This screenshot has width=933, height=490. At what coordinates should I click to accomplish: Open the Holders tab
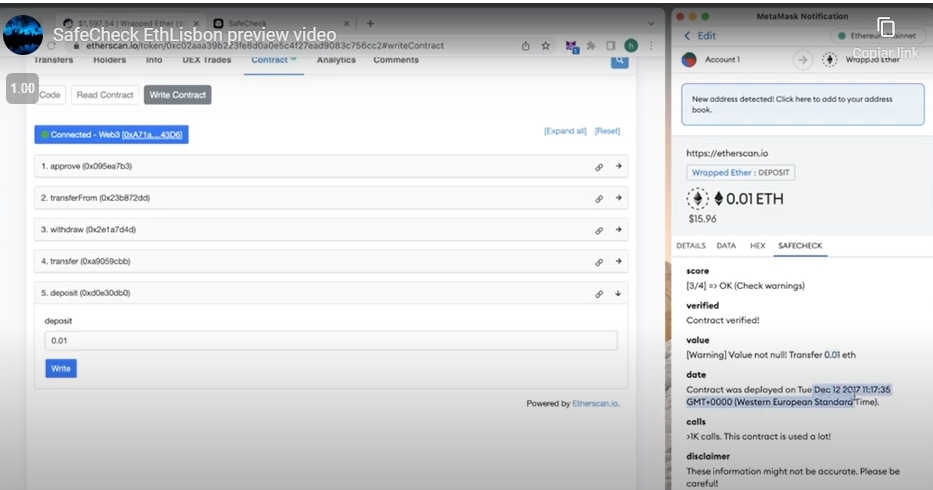[109, 60]
